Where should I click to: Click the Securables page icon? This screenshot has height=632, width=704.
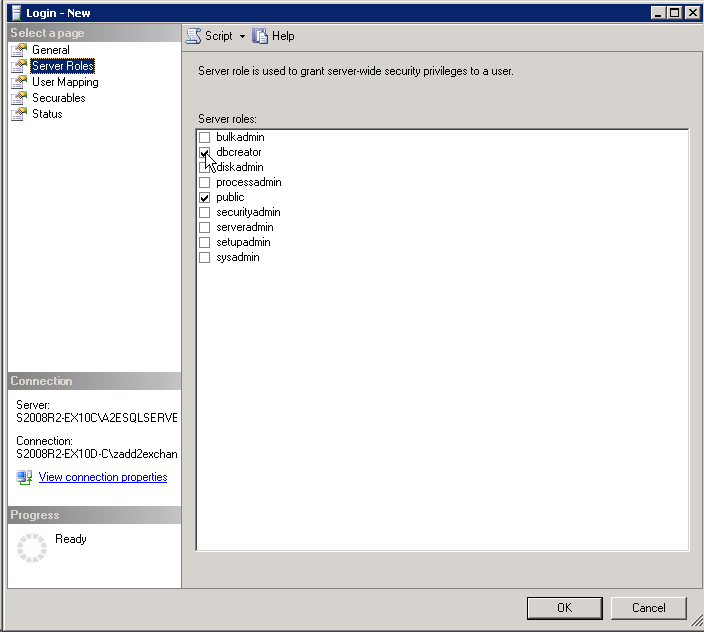(19, 98)
